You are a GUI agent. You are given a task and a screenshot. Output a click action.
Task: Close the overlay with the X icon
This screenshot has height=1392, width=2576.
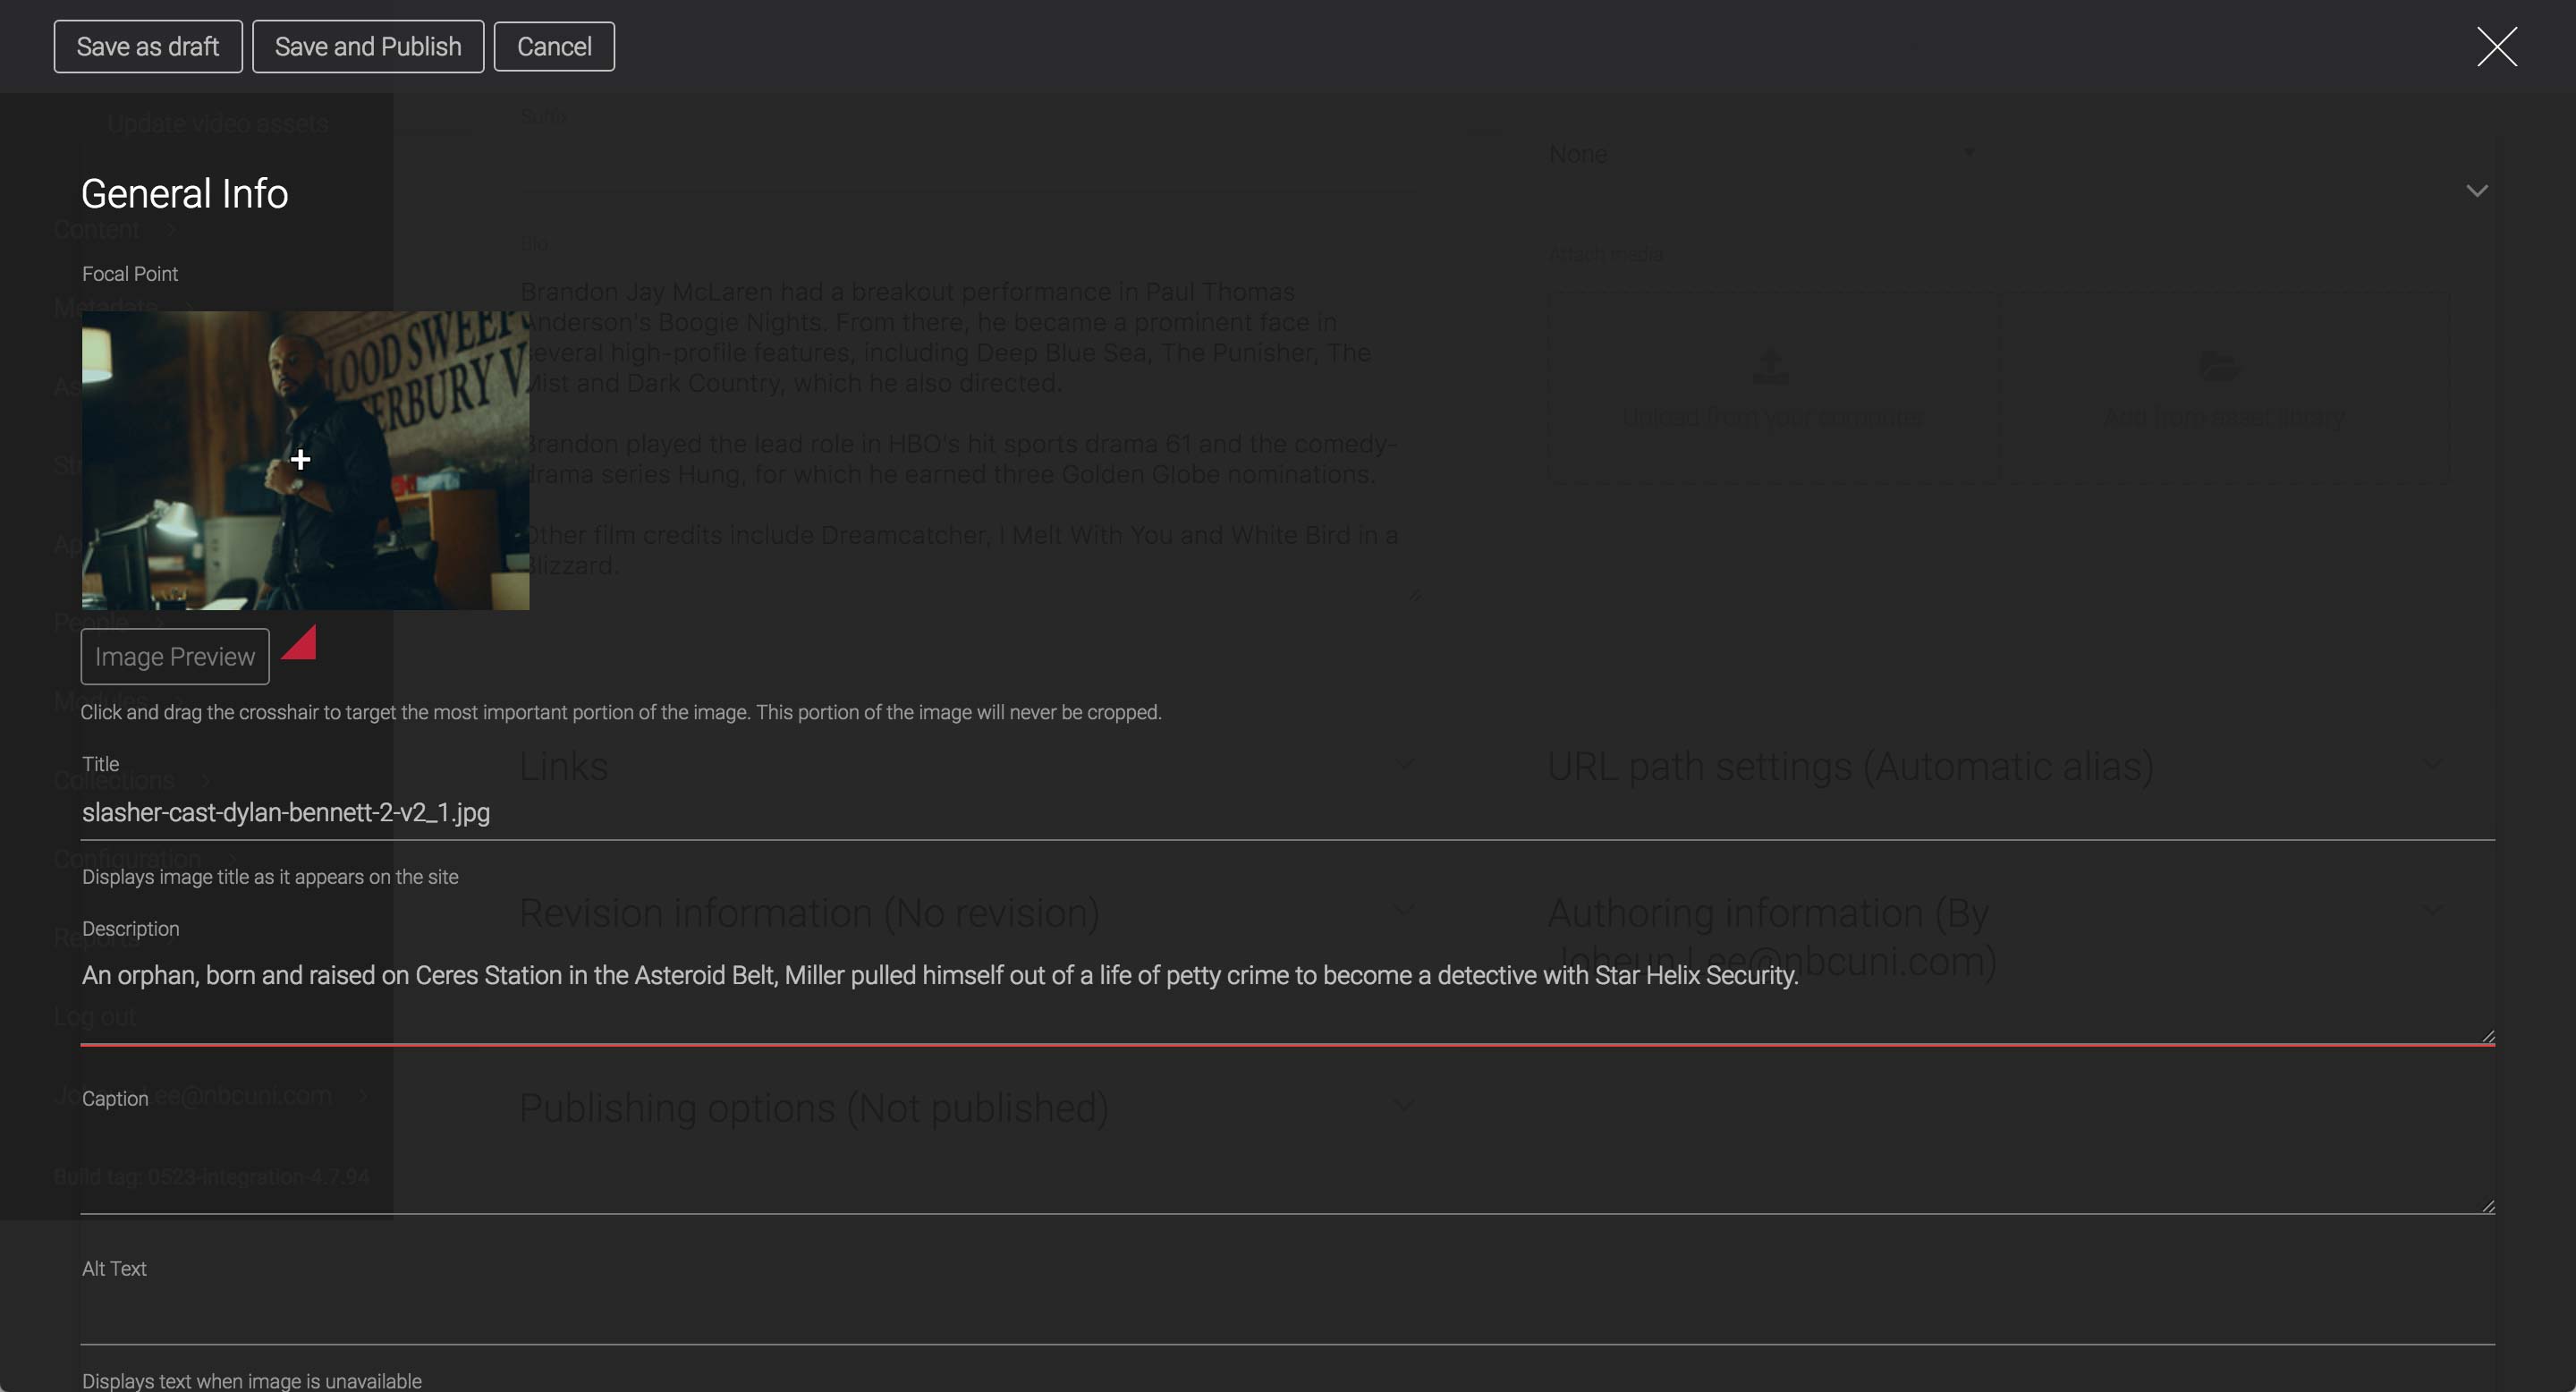tap(2496, 47)
